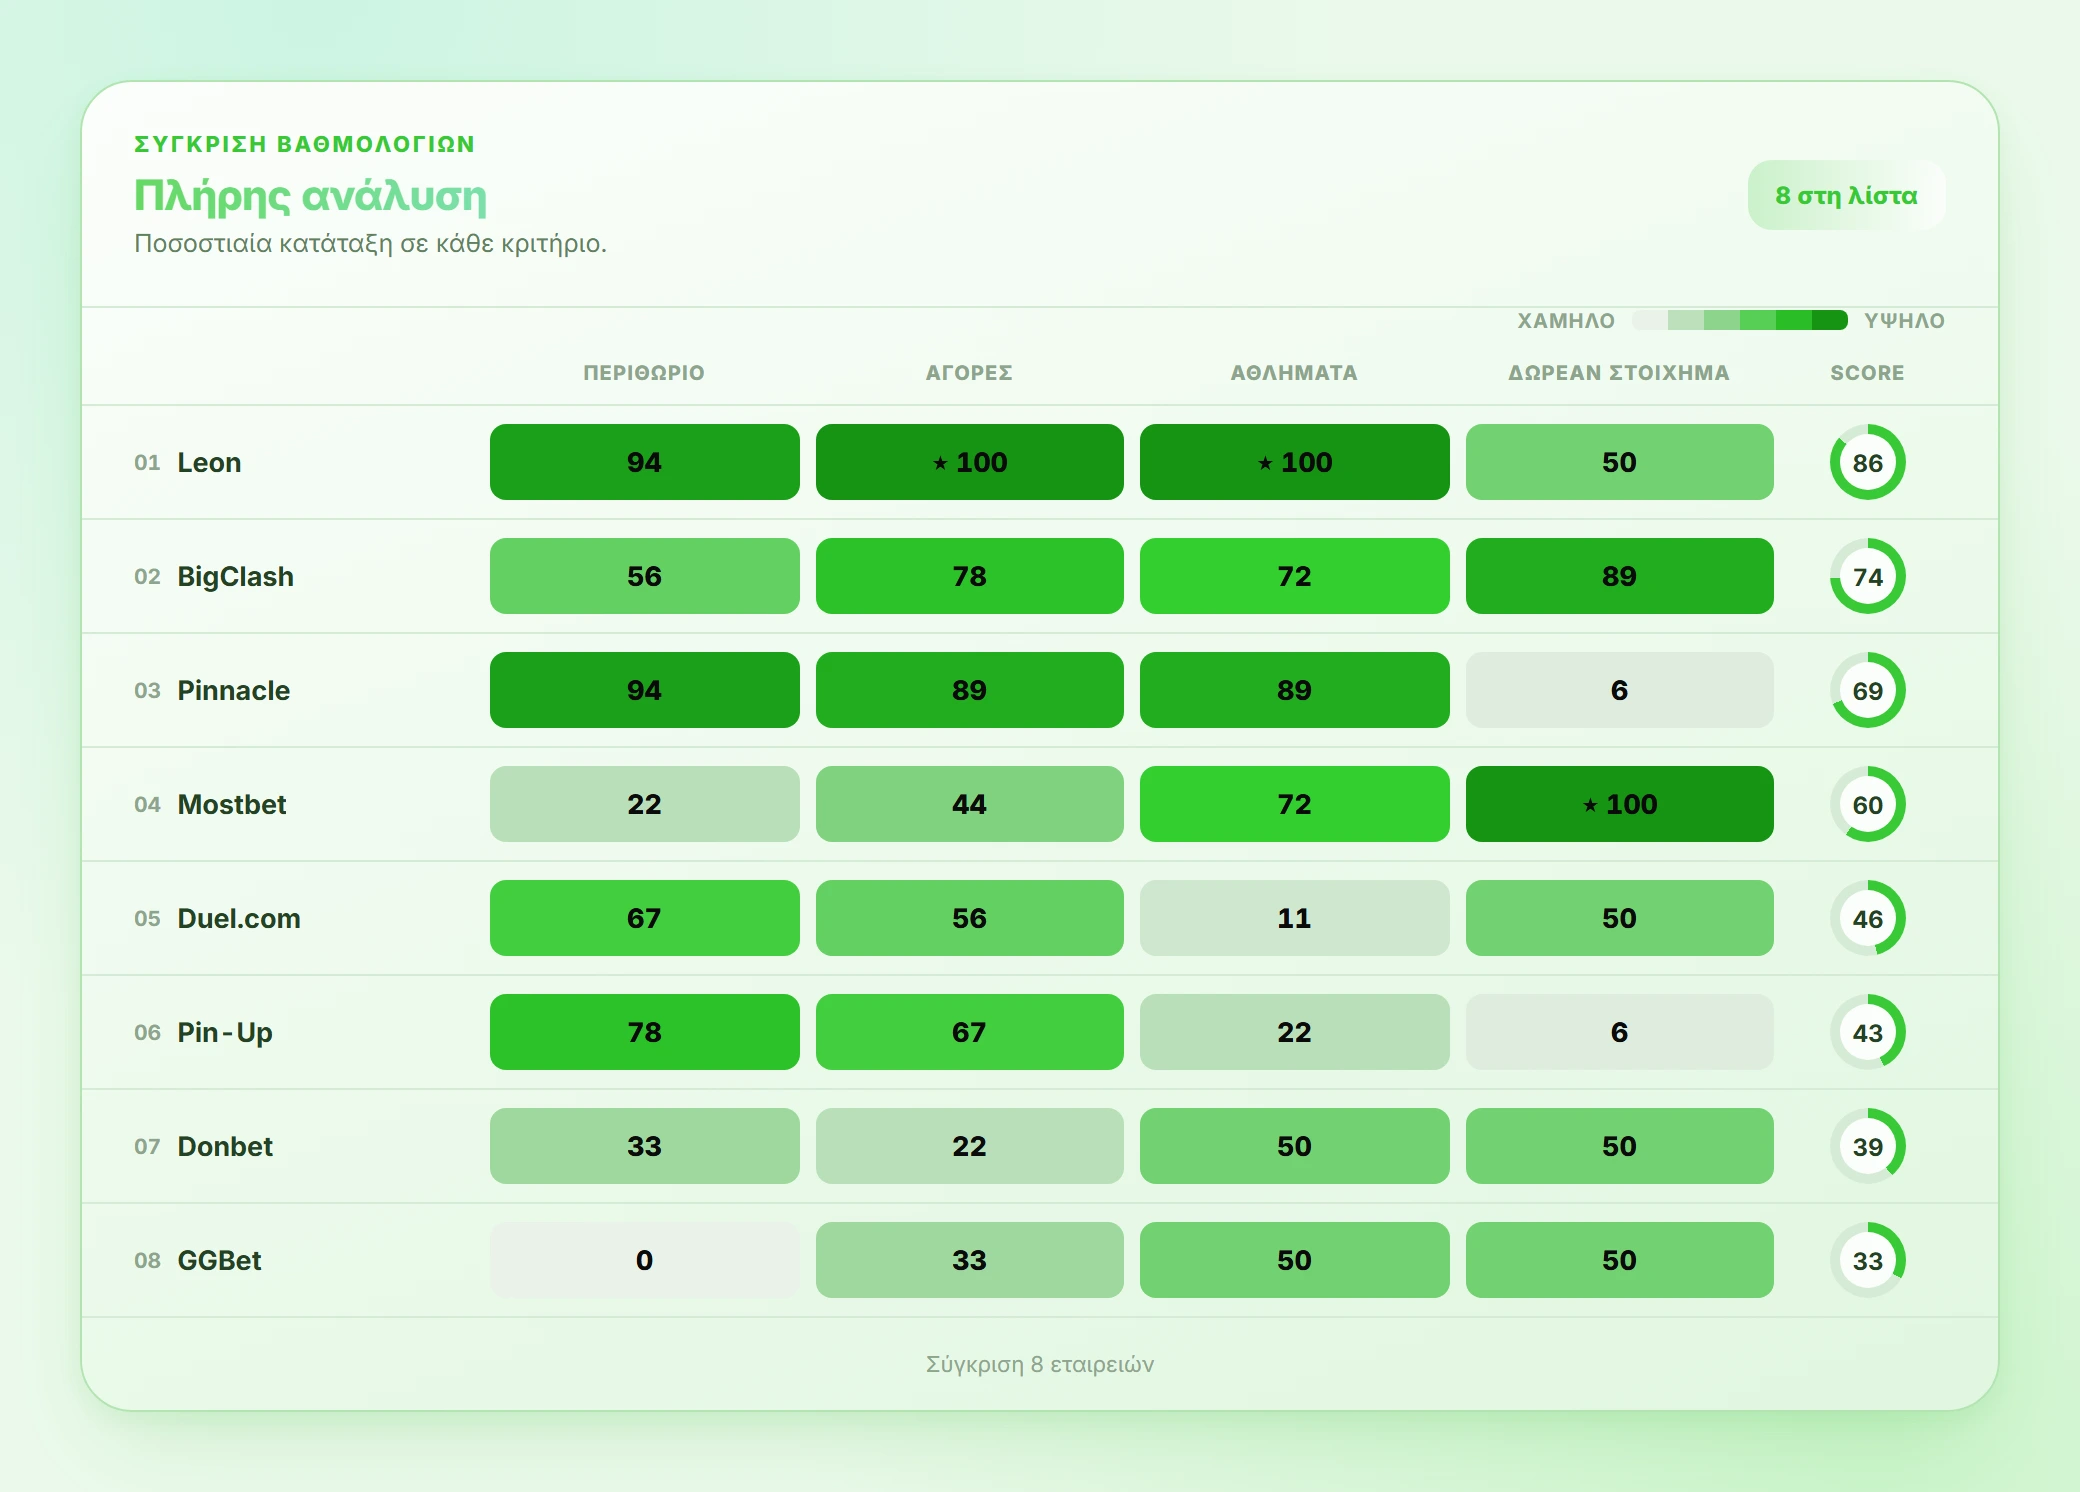Click Mostbet's 22 ΠΕΡΙΘΩΡΙΟ cell

pyautogui.click(x=644, y=804)
